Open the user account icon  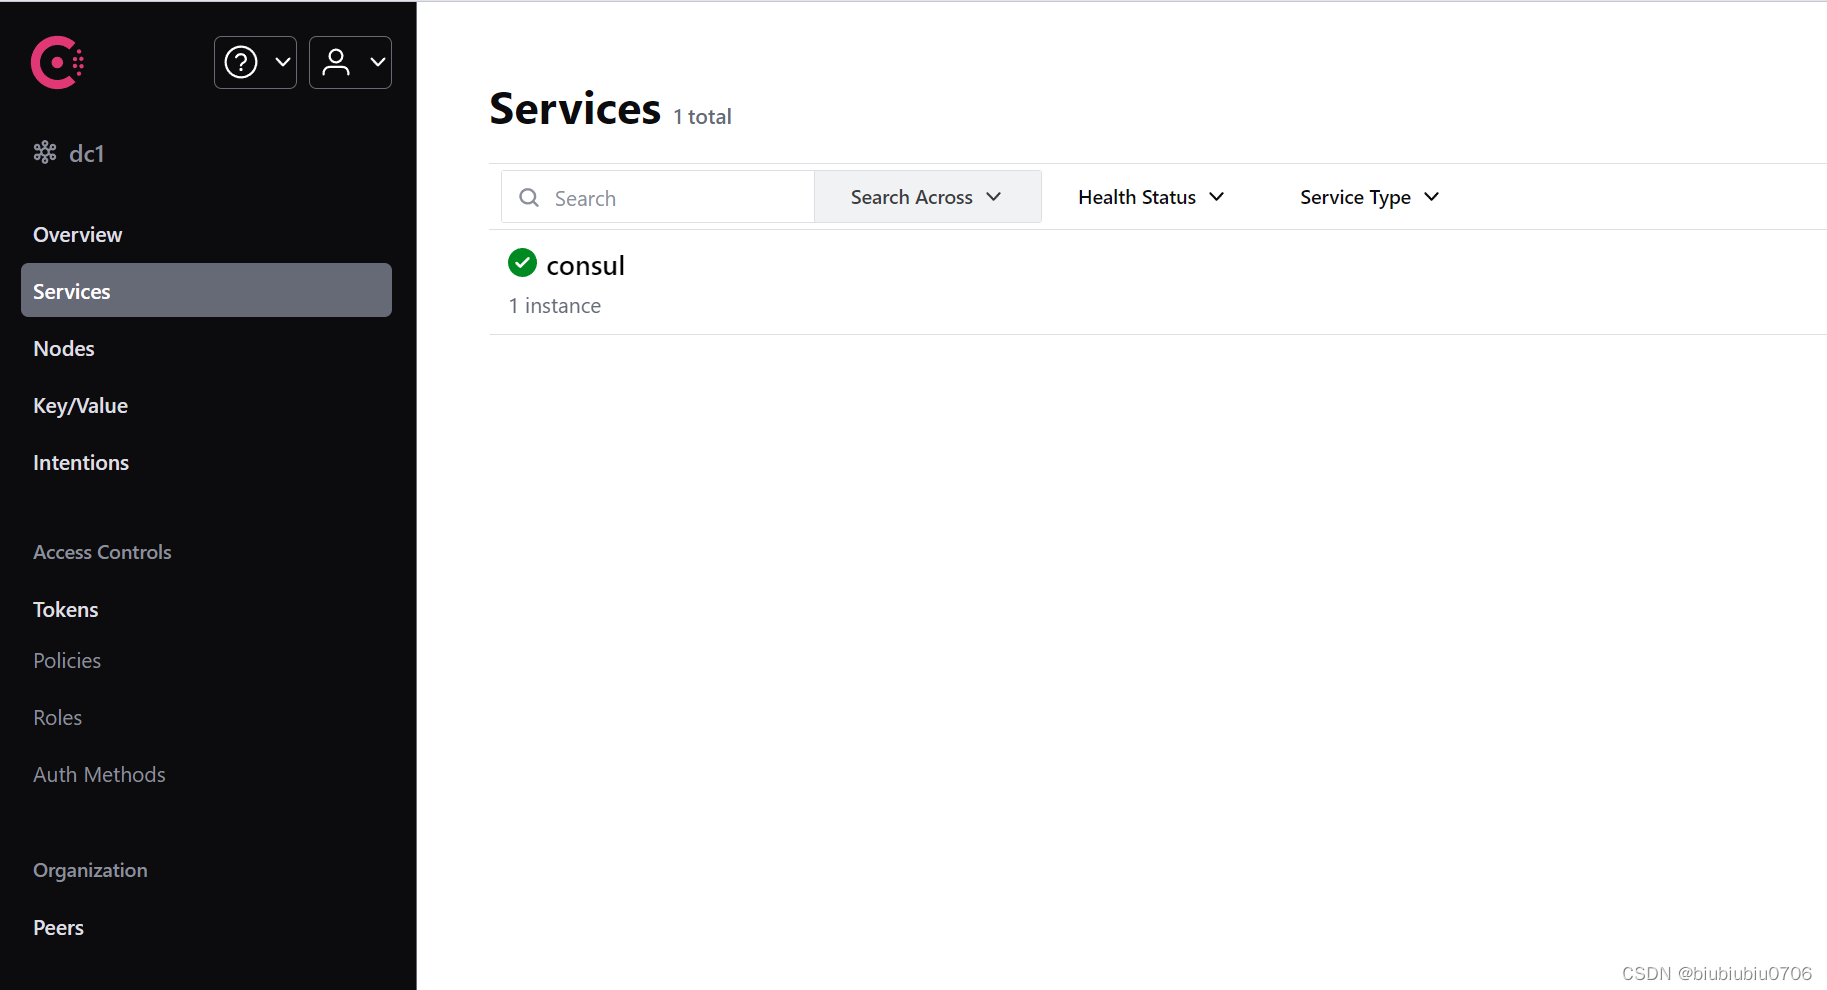coord(336,62)
